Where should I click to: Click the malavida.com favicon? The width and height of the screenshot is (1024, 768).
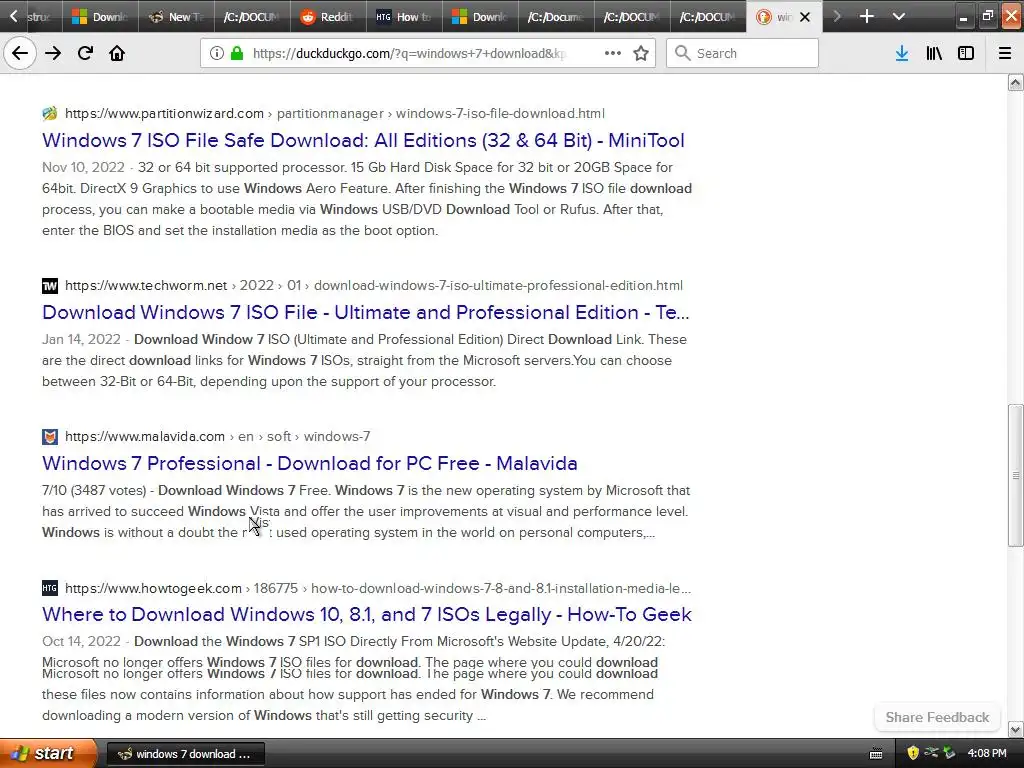point(50,436)
